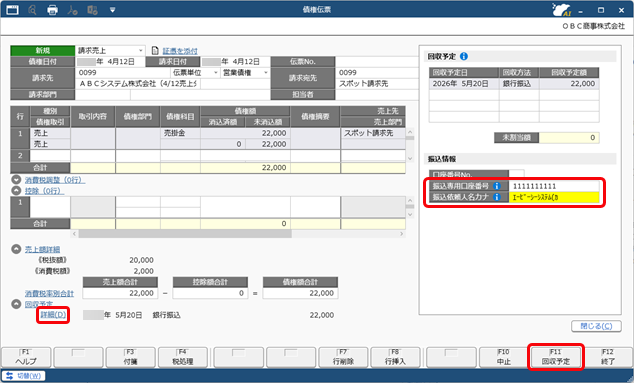This screenshot has height=383, width=634.
Task: Open print preview magnifier icon
Action: (x=32, y=10)
